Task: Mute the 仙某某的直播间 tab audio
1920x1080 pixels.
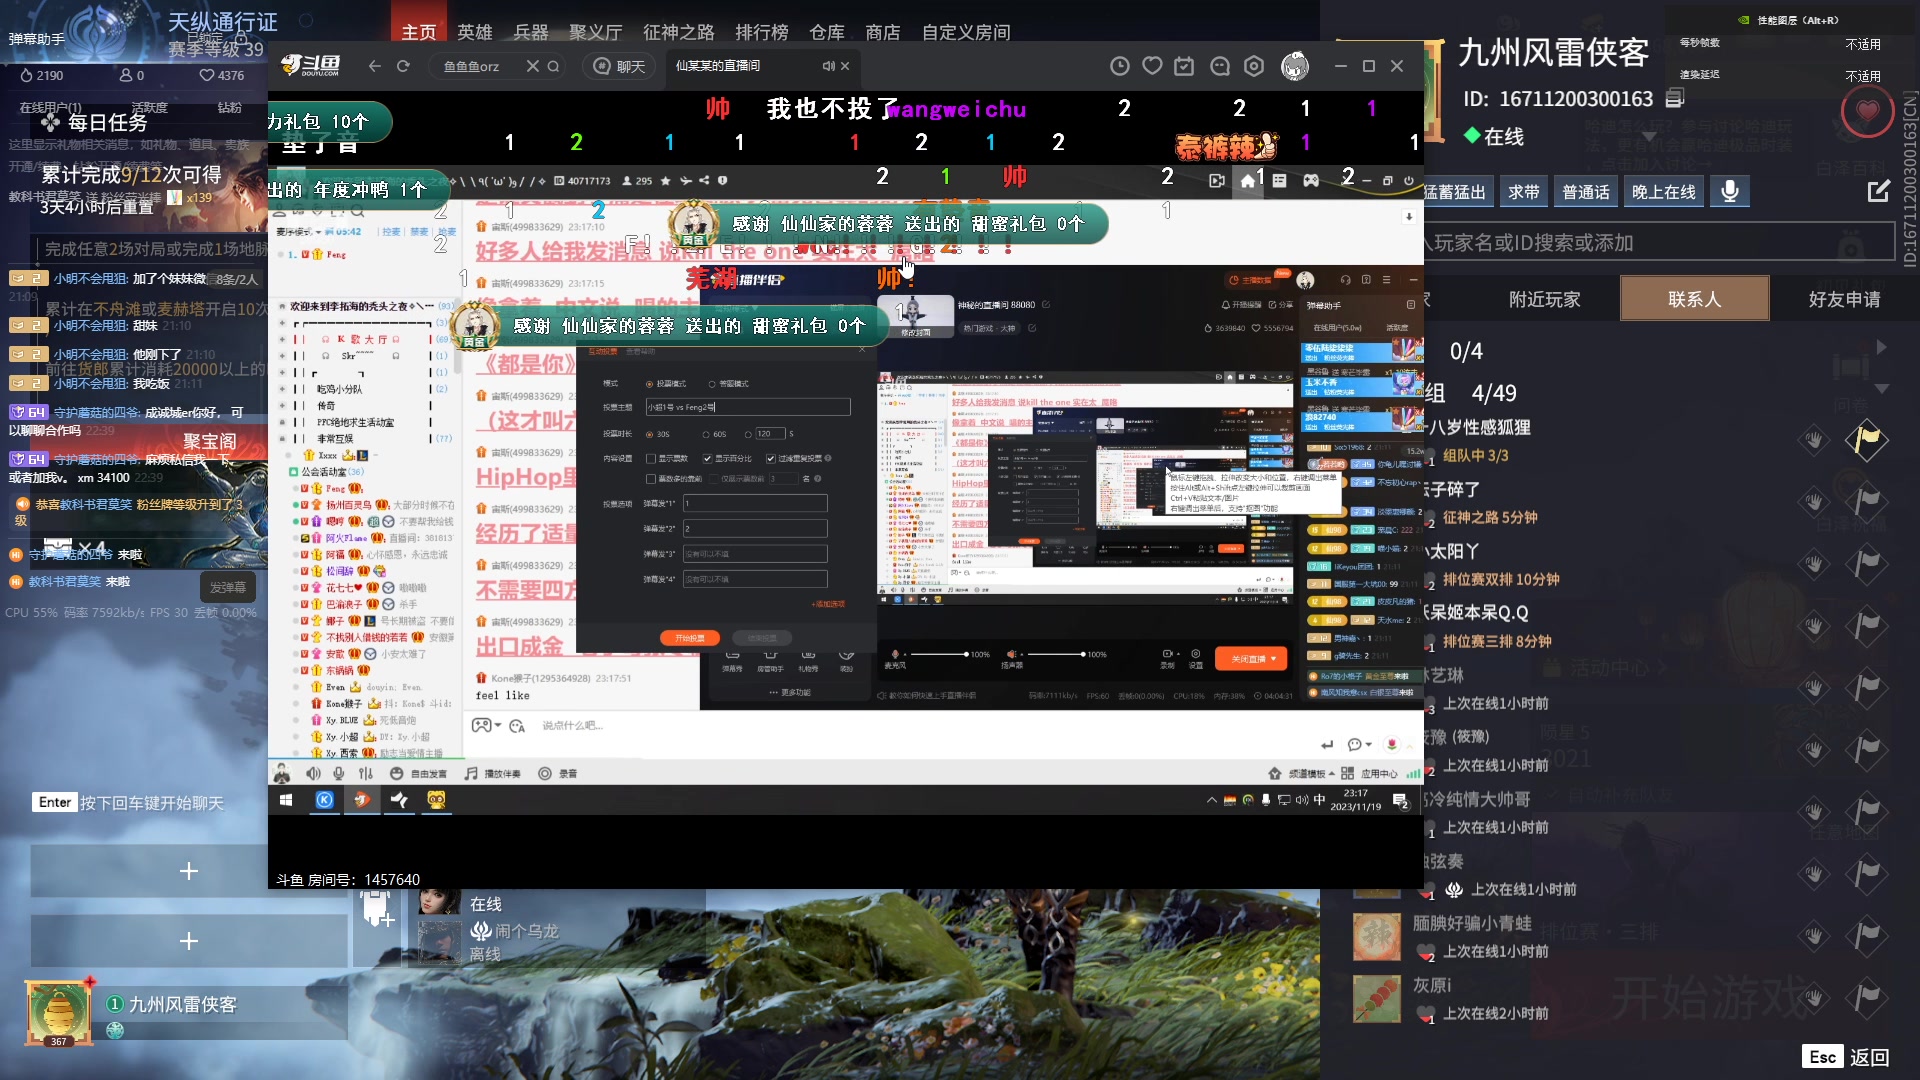Action: pos(828,66)
